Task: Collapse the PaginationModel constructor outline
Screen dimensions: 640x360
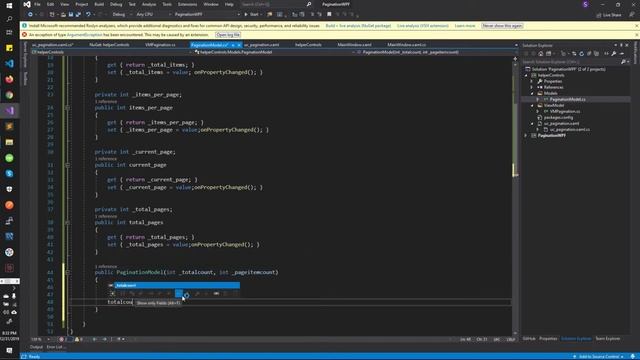Action: pyautogui.click(x=67, y=272)
